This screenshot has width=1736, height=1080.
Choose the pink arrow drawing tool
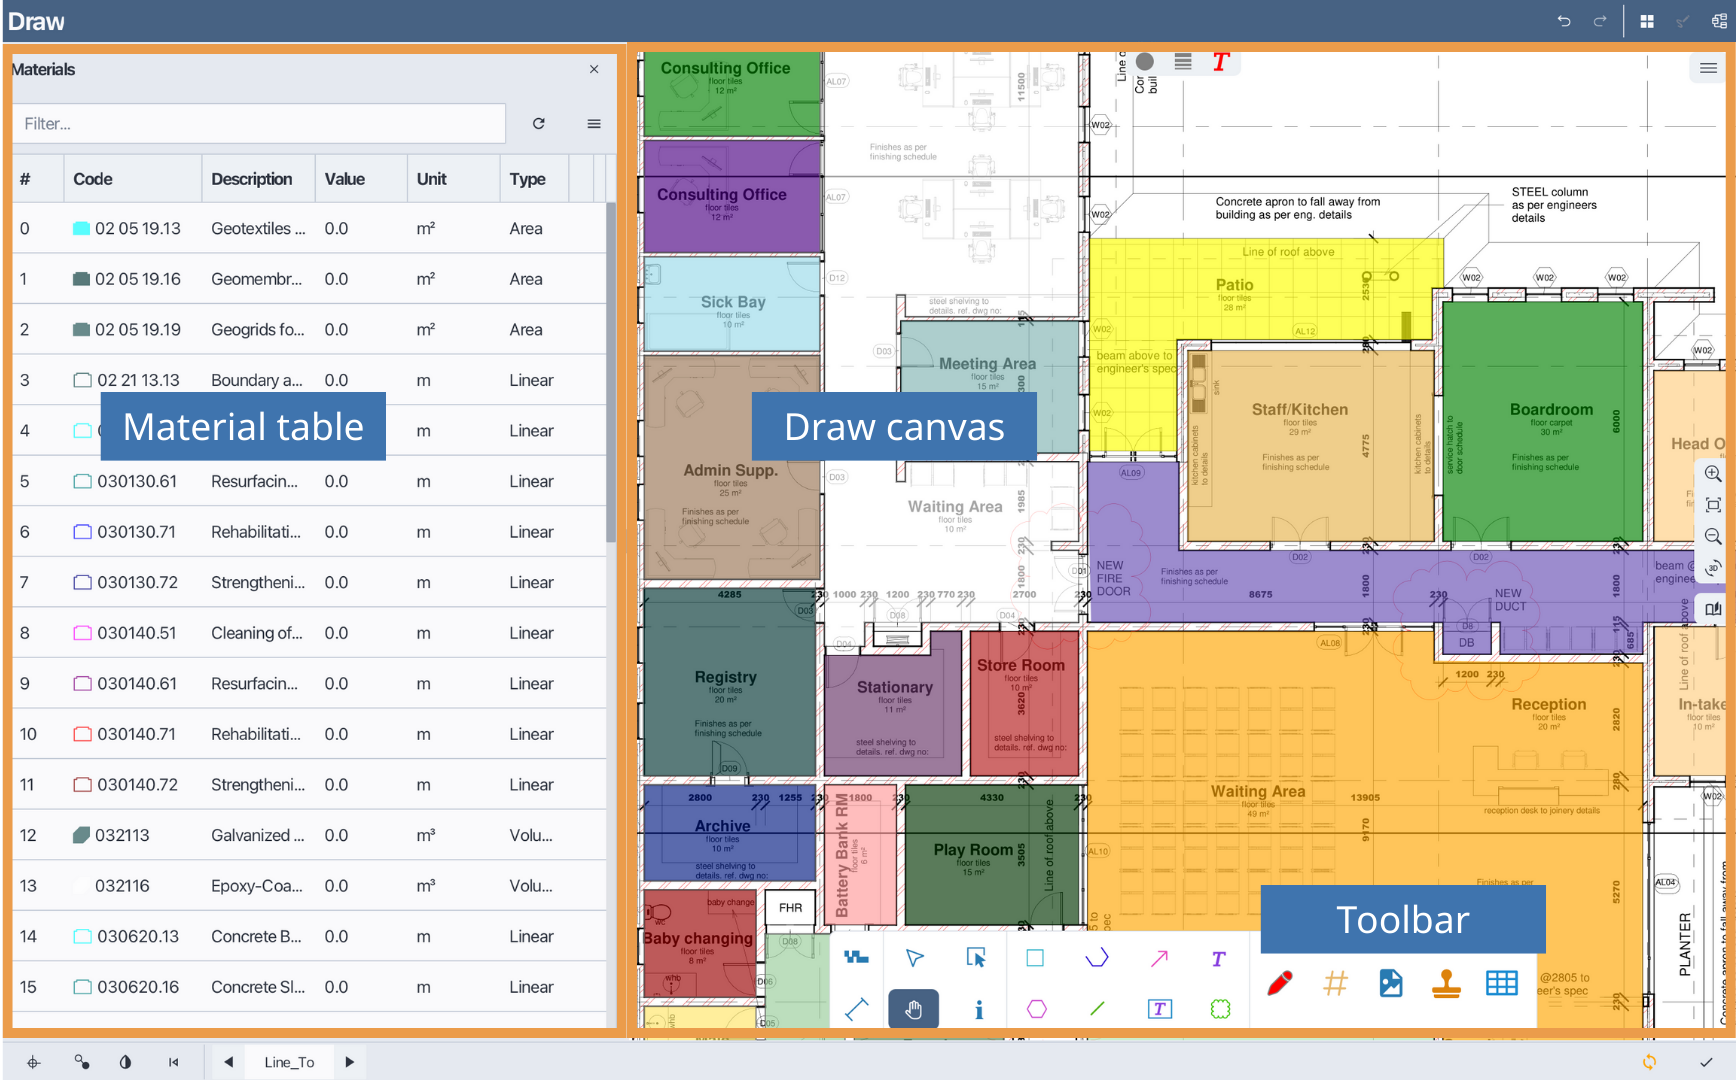pyautogui.click(x=1159, y=958)
